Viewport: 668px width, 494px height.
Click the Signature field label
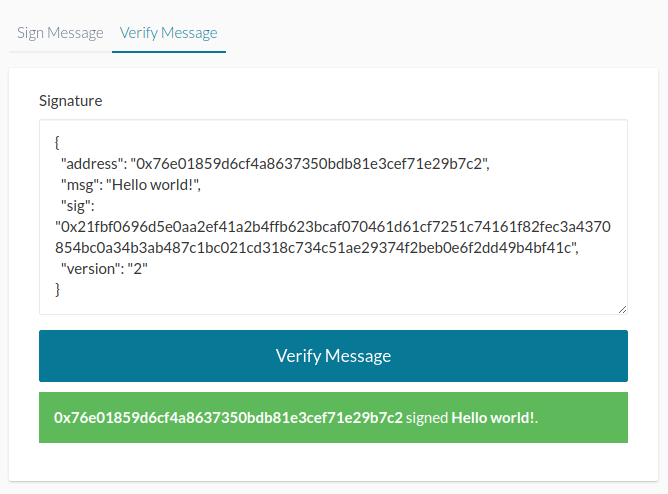click(71, 101)
